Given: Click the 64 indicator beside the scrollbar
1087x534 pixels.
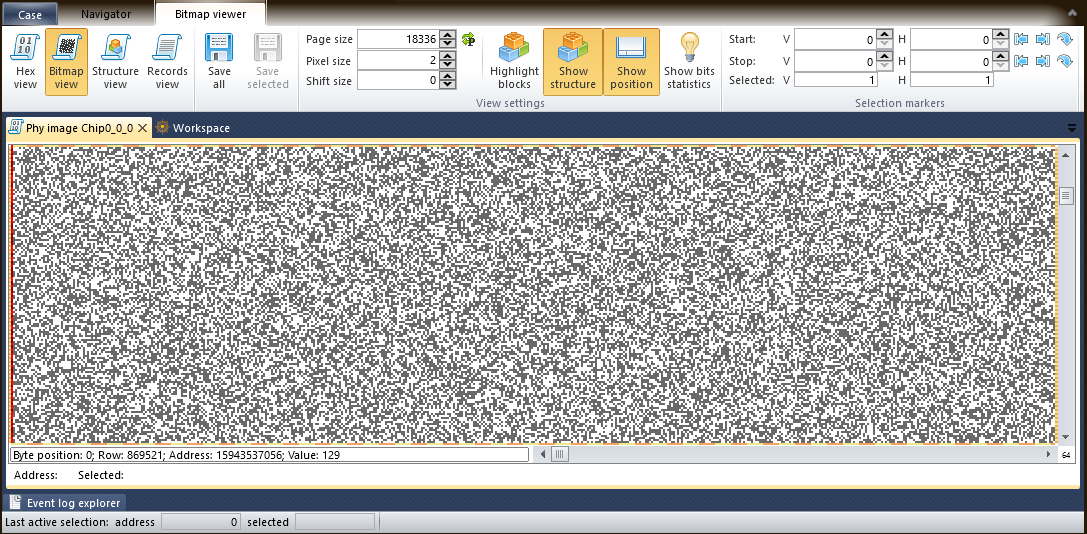Looking at the screenshot, I should coord(1066,455).
